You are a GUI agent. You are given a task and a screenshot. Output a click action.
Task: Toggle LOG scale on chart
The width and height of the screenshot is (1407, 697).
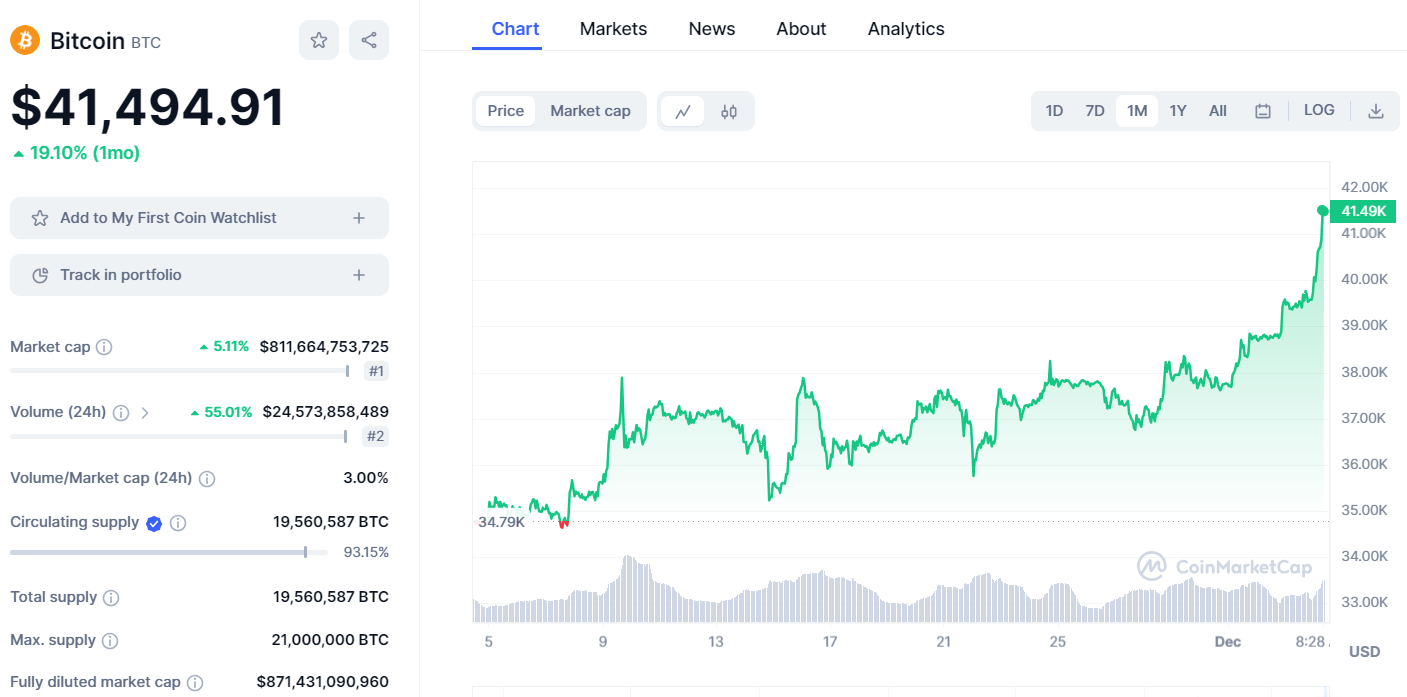[x=1319, y=110]
